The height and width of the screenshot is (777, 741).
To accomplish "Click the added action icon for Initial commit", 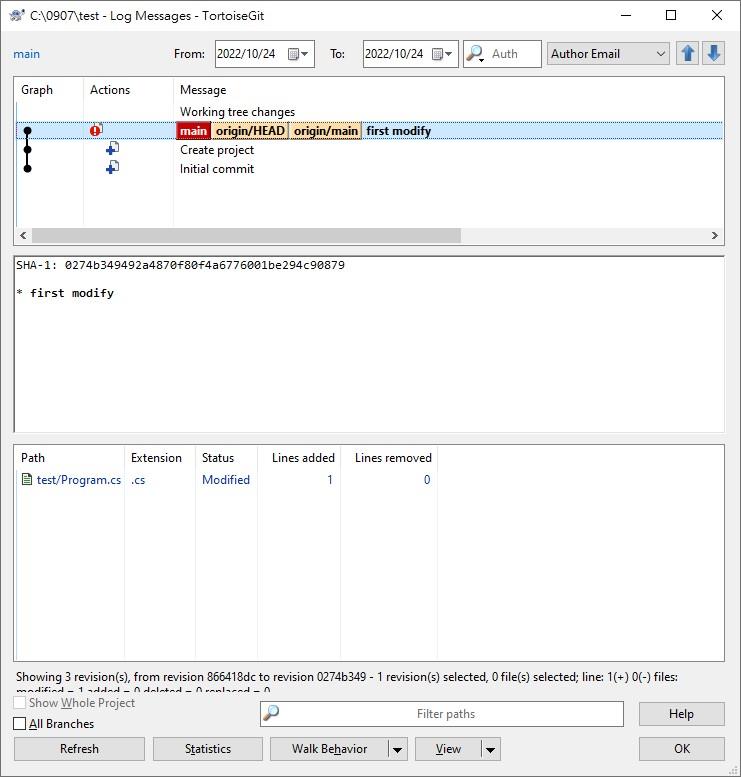I will click(112, 168).
